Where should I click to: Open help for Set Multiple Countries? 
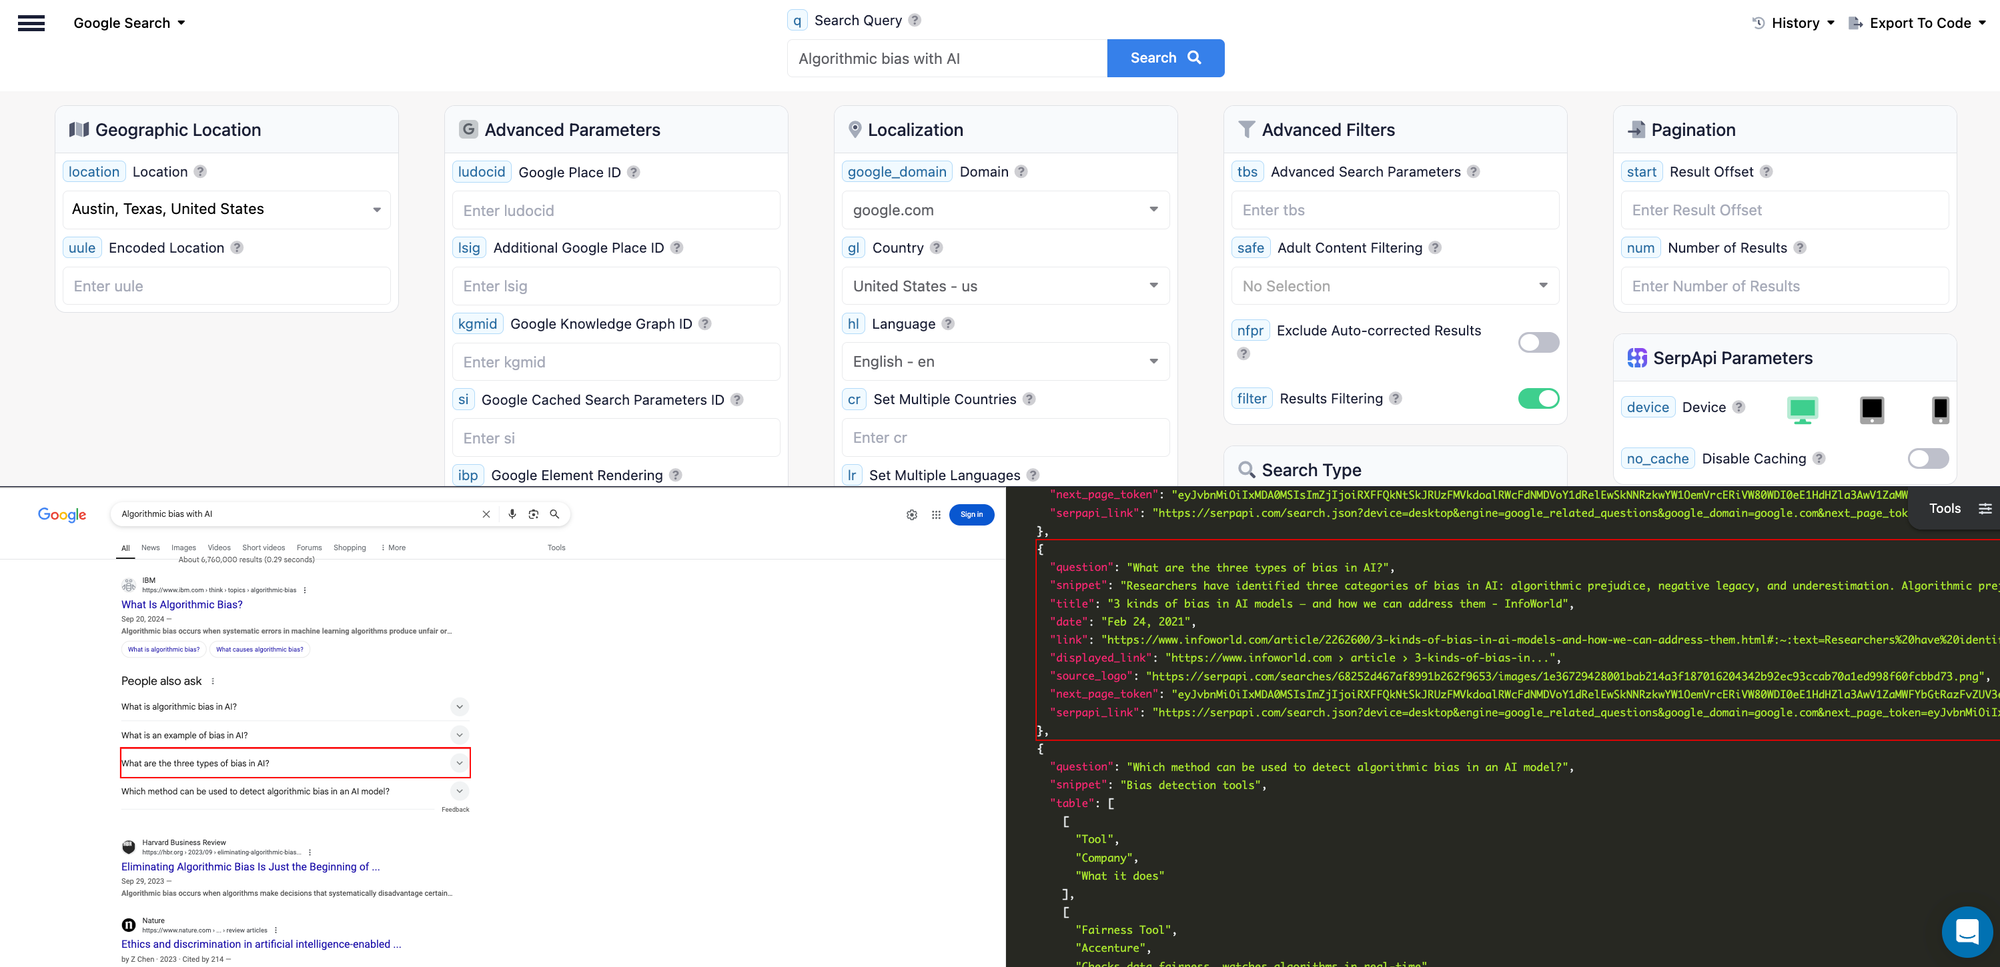tap(1029, 399)
